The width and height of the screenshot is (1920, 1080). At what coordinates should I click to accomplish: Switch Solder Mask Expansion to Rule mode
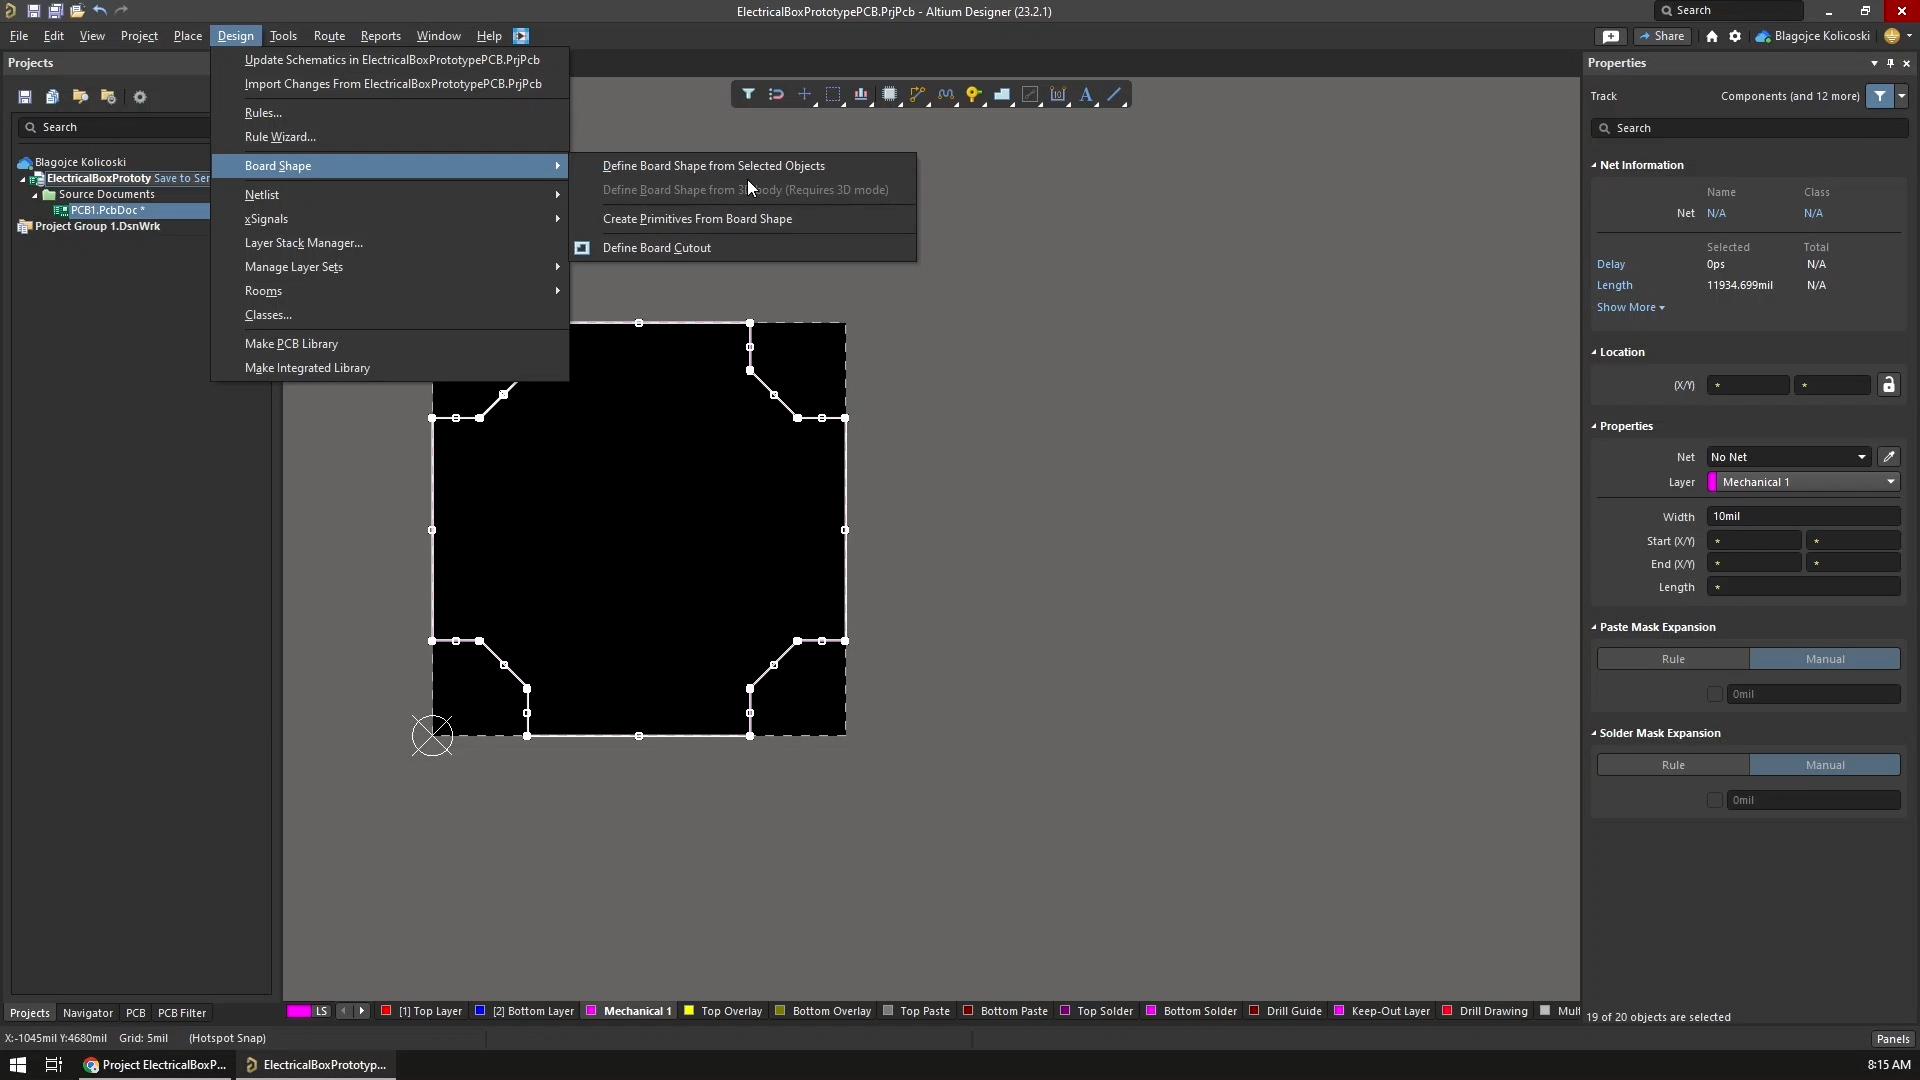(x=1671, y=764)
